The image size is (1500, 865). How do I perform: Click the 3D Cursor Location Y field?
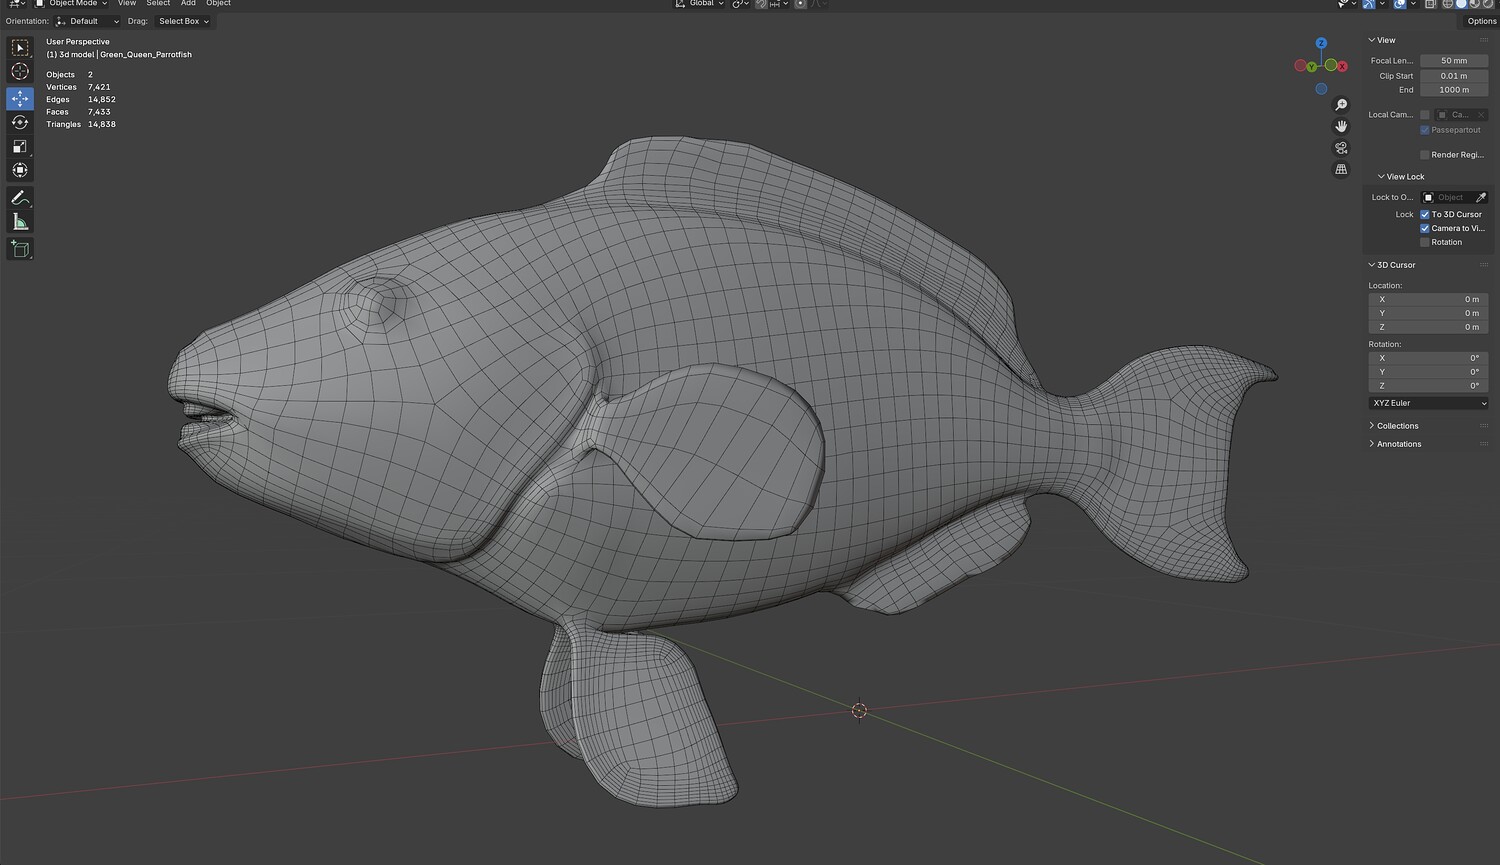coord(1428,314)
